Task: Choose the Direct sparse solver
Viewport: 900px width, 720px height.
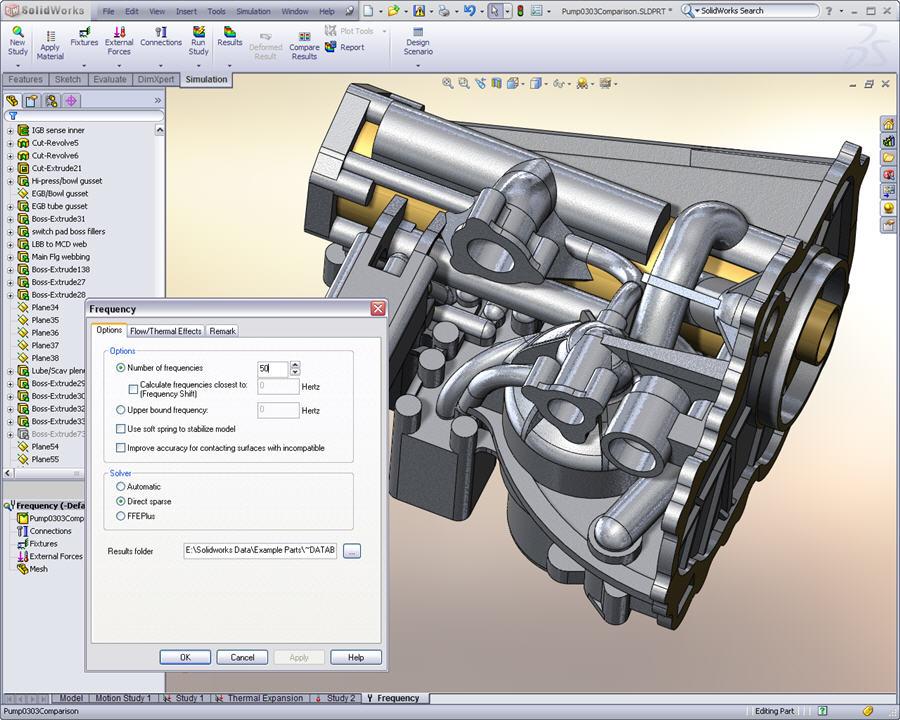Action: [121, 501]
